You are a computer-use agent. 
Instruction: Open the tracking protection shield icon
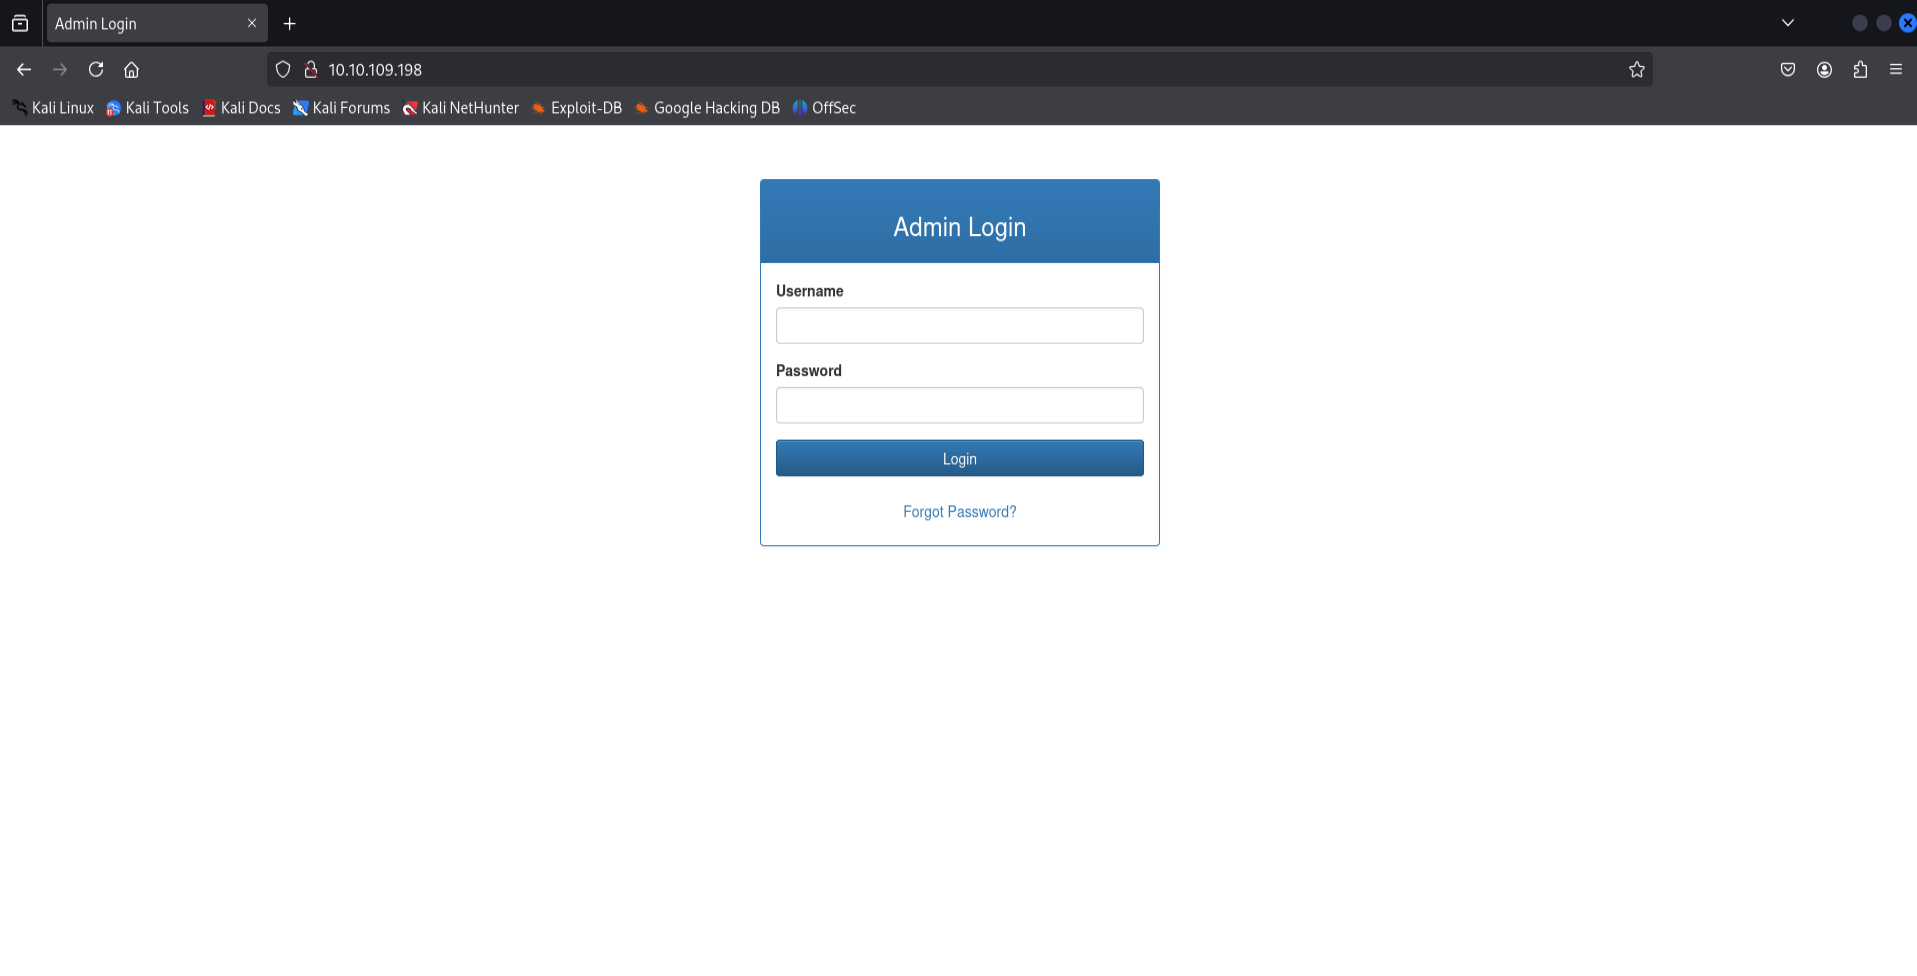(283, 70)
